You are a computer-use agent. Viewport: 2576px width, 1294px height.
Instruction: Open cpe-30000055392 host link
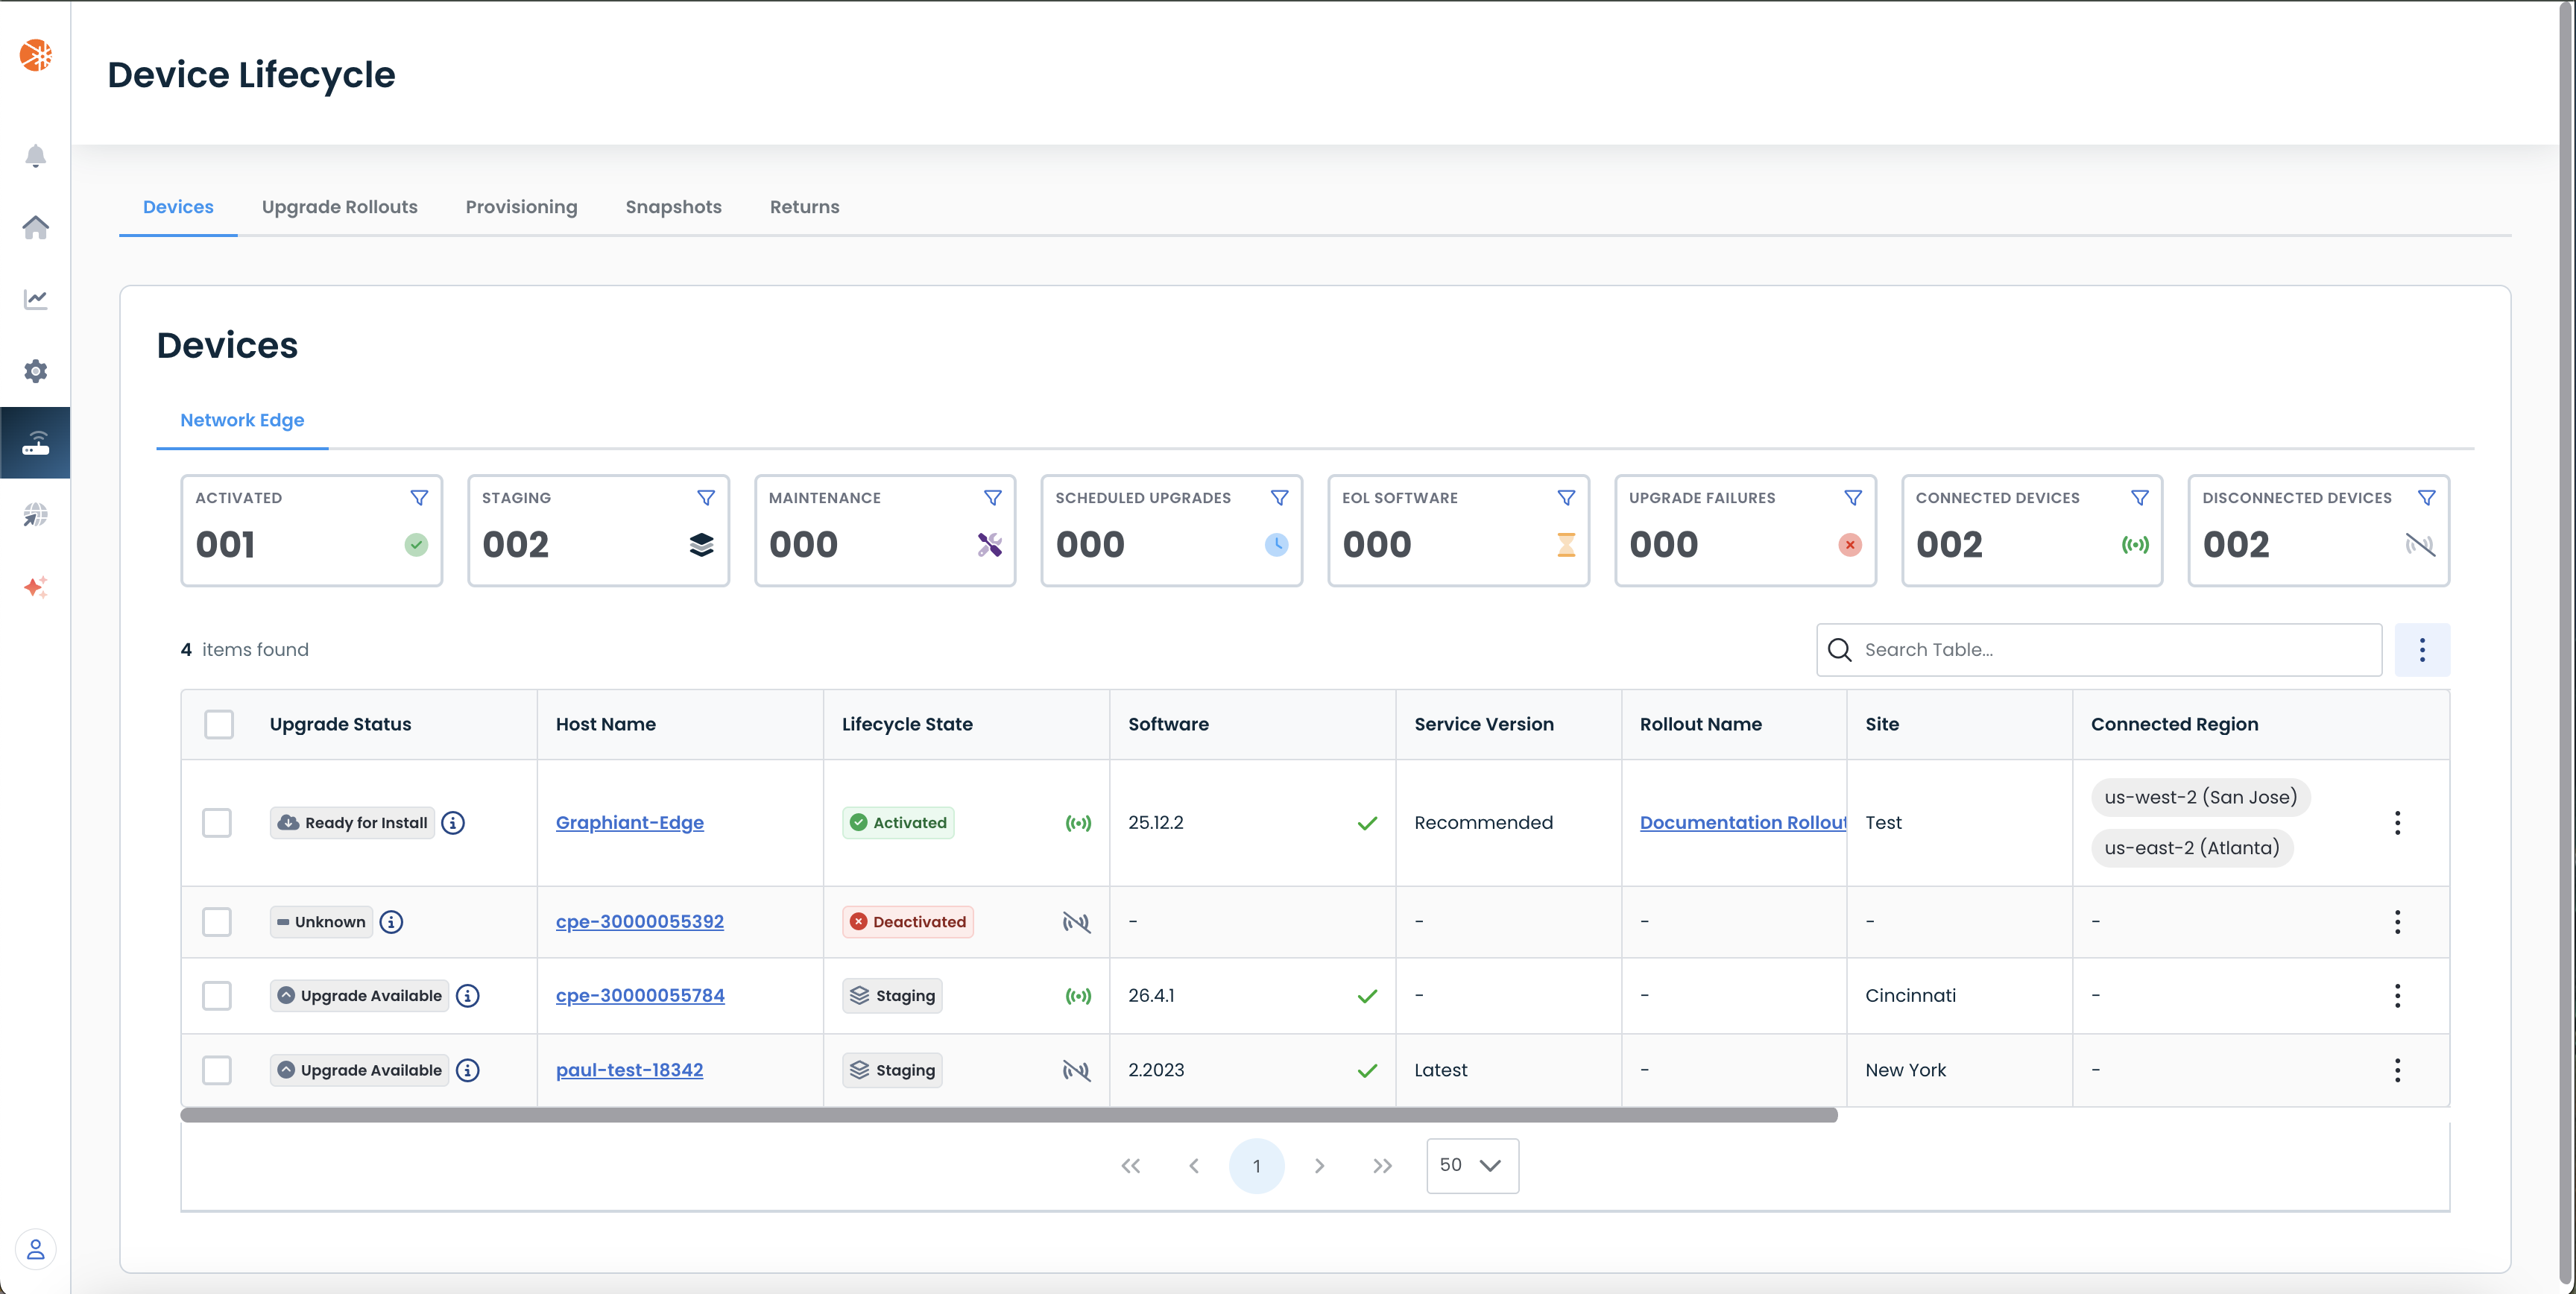640,922
